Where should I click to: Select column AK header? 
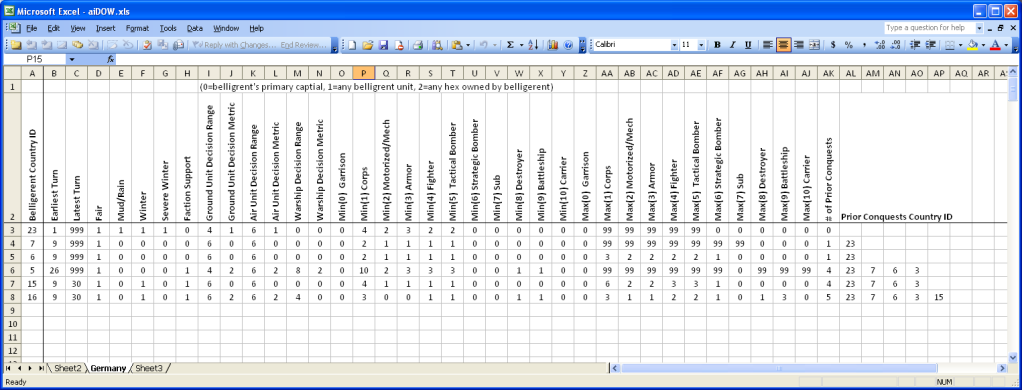click(x=828, y=74)
